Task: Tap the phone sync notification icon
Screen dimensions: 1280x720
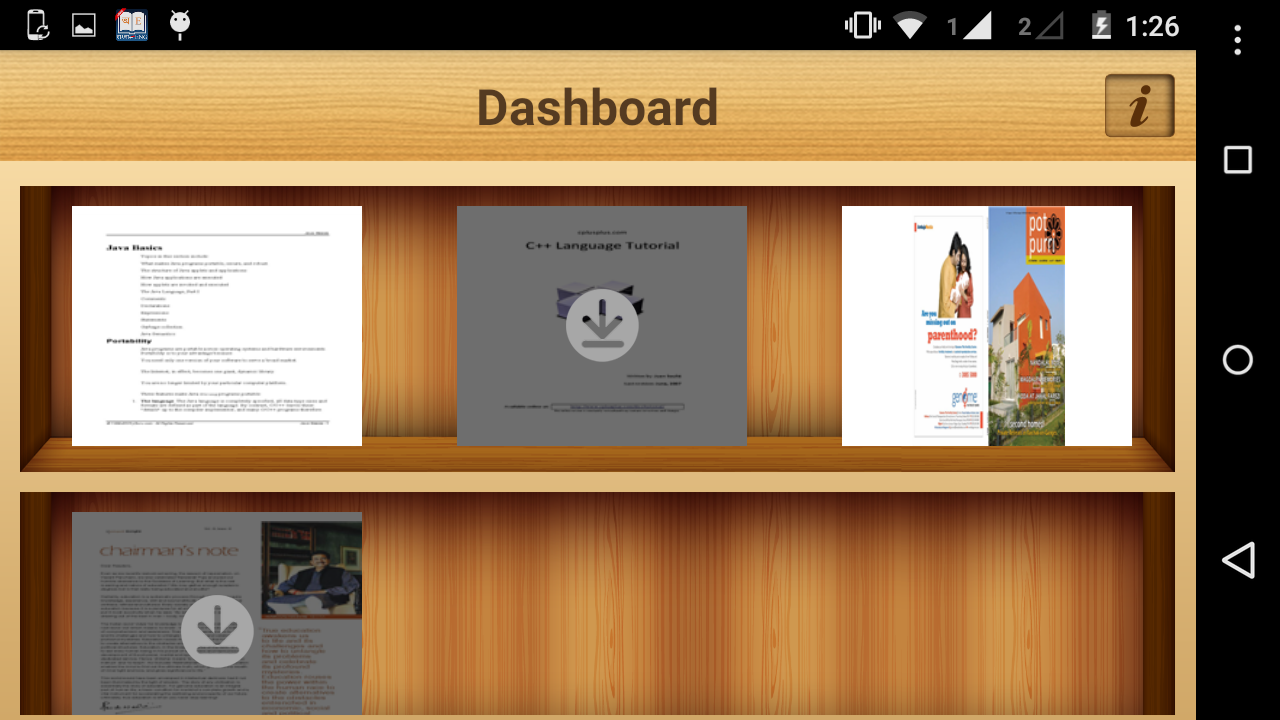Action: tap(37, 25)
